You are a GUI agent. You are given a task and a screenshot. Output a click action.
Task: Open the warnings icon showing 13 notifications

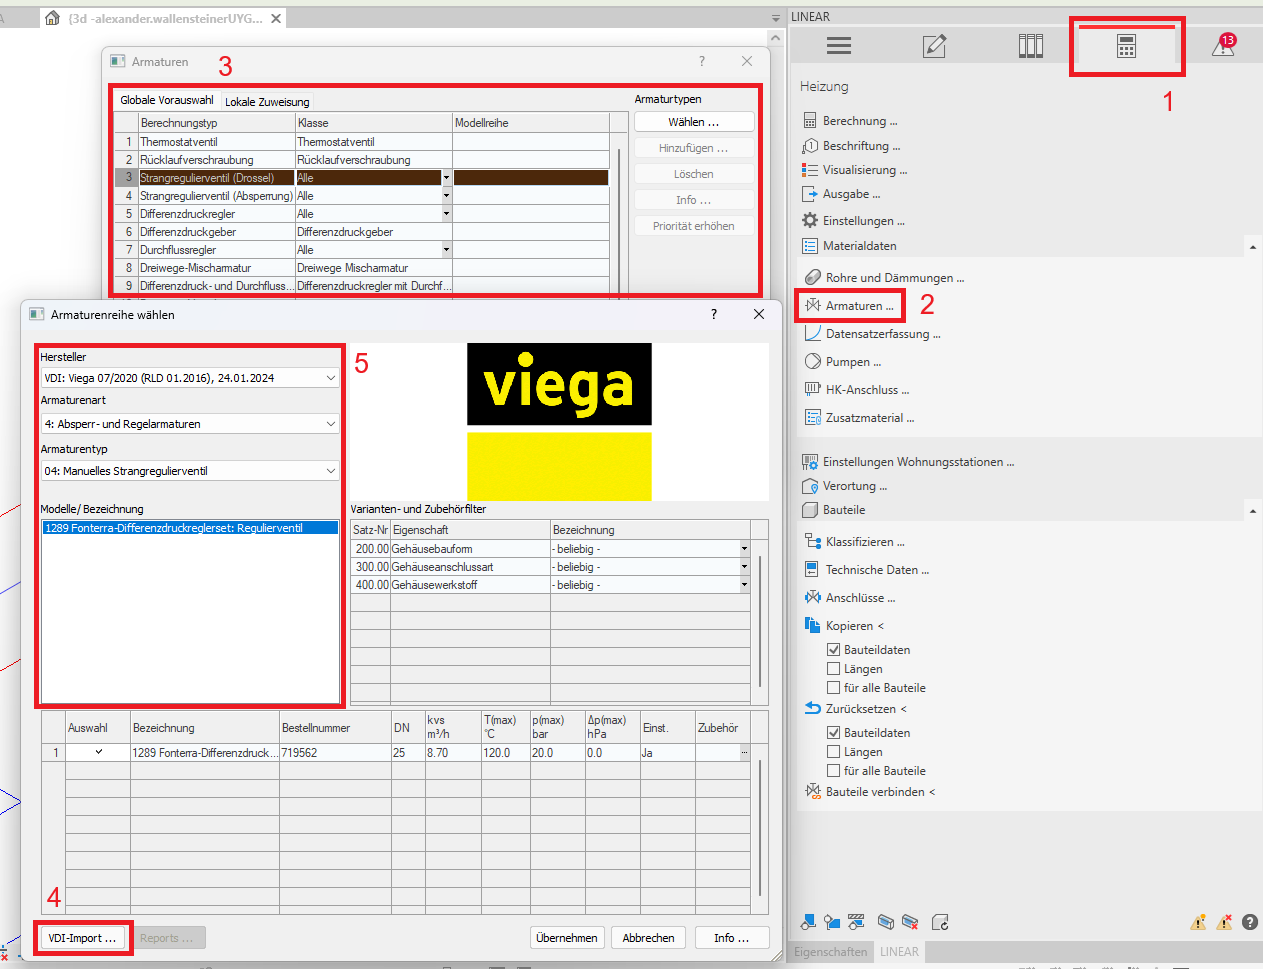(1222, 45)
